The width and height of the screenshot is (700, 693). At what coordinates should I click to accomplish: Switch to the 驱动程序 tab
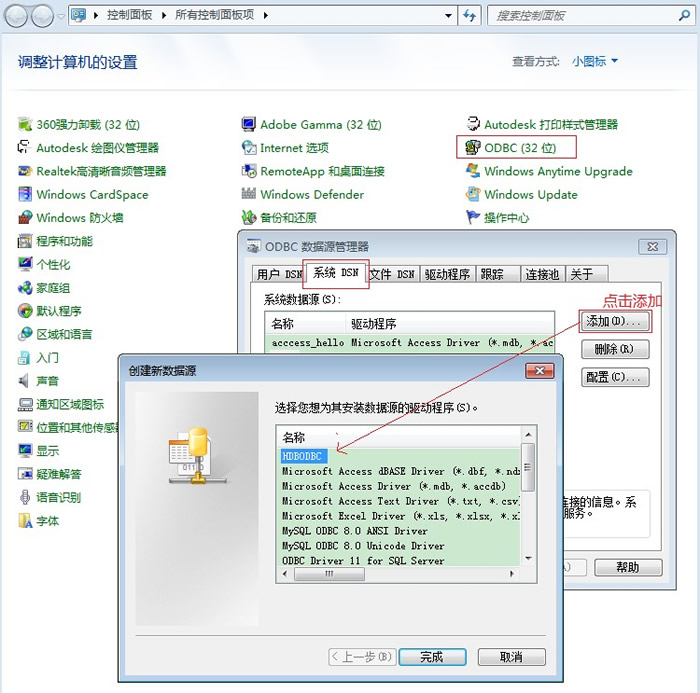pos(446,274)
